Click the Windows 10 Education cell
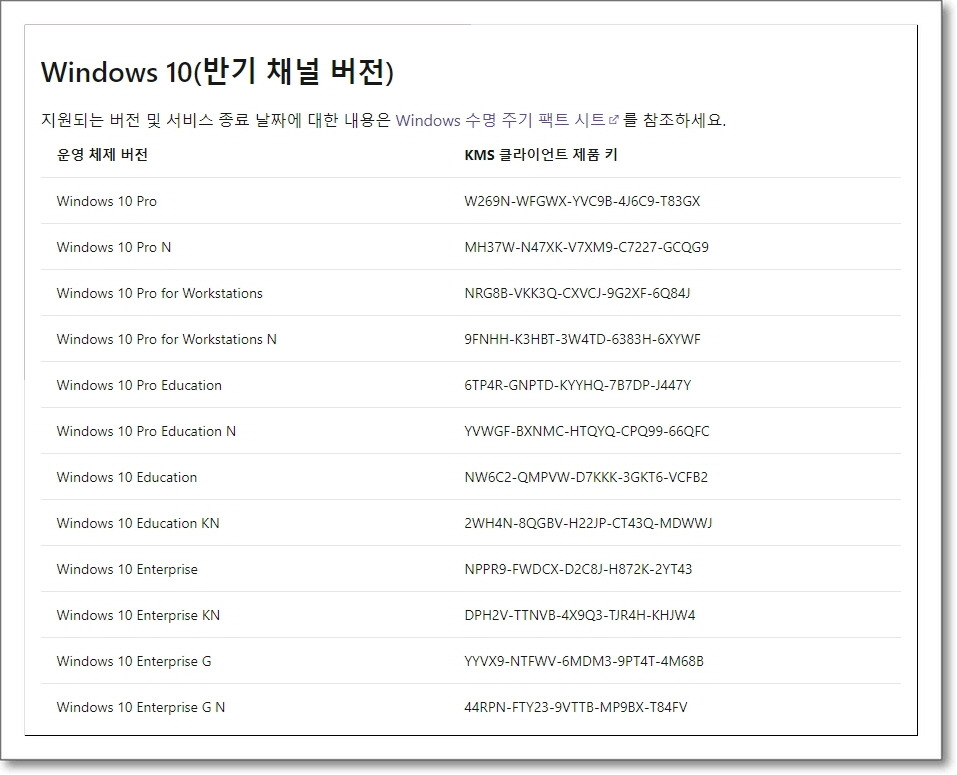 pyautogui.click(x=127, y=477)
